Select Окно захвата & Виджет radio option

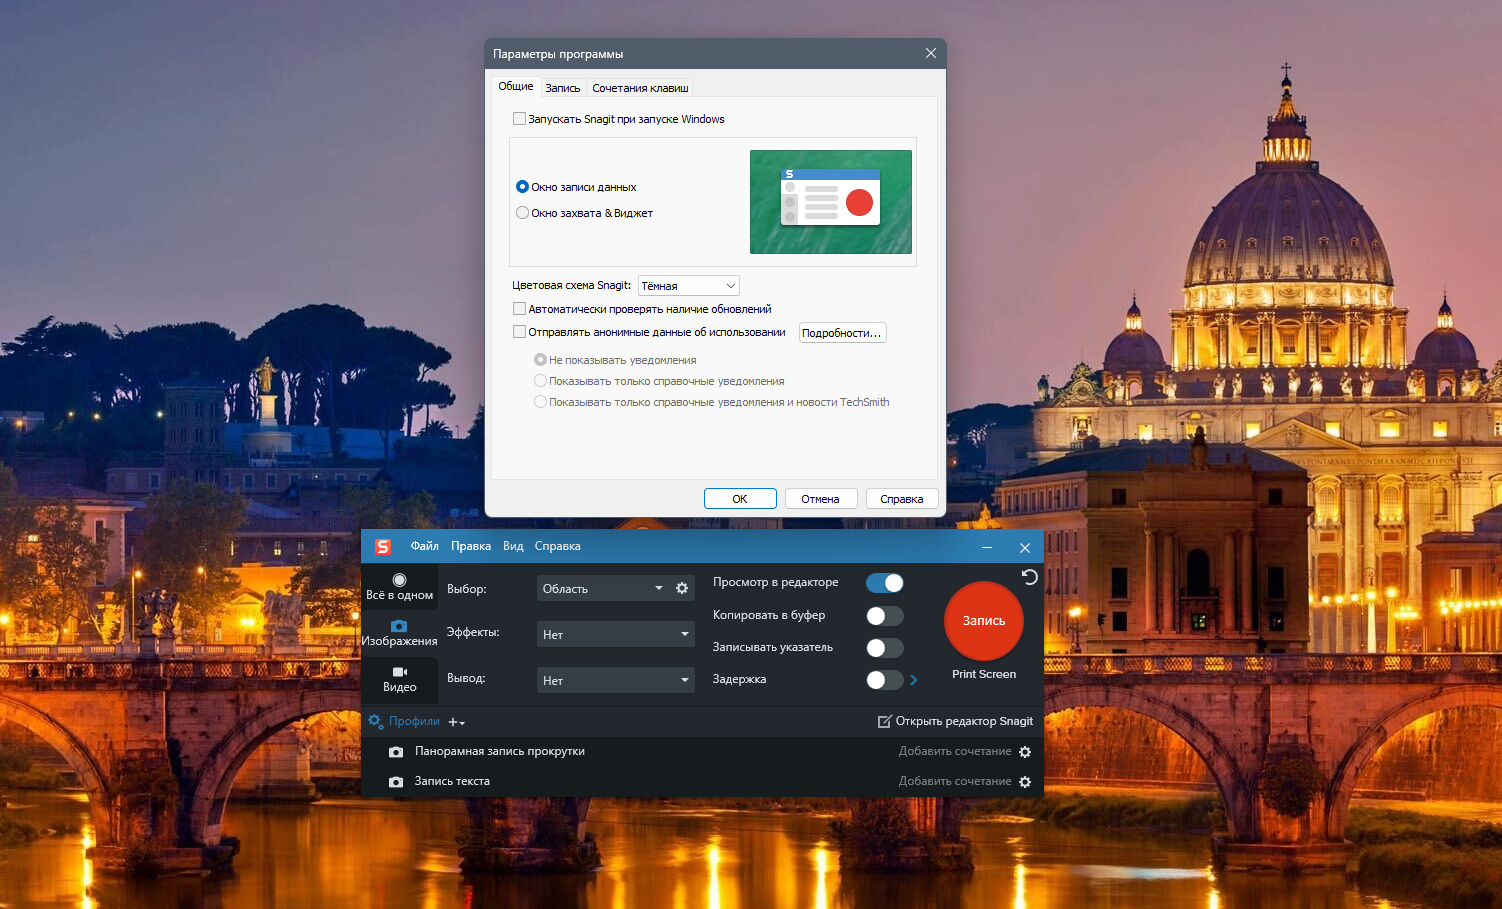[522, 213]
